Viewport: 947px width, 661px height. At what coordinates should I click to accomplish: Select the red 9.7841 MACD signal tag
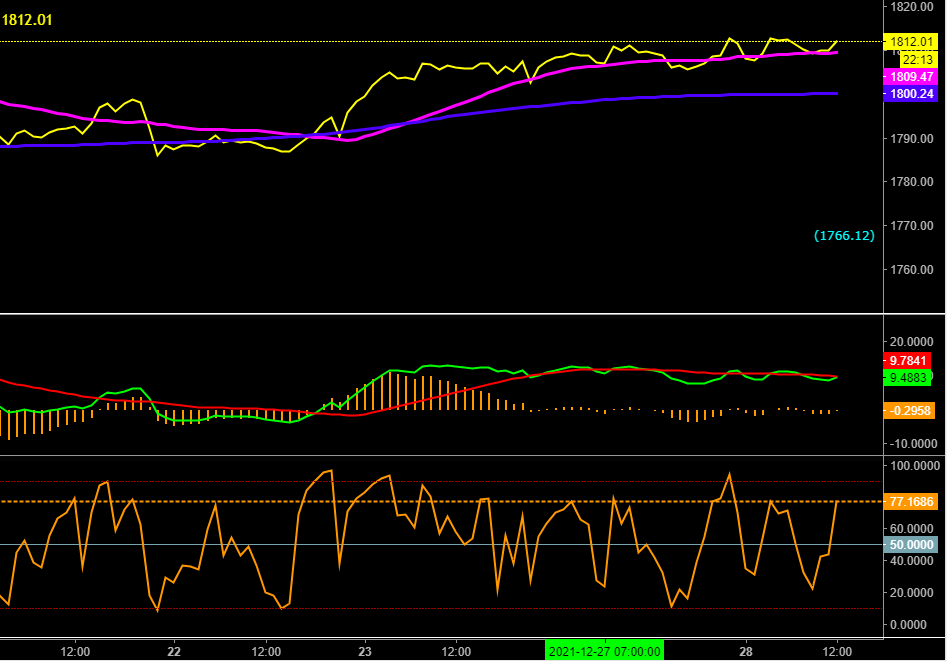[x=907, y=361]
